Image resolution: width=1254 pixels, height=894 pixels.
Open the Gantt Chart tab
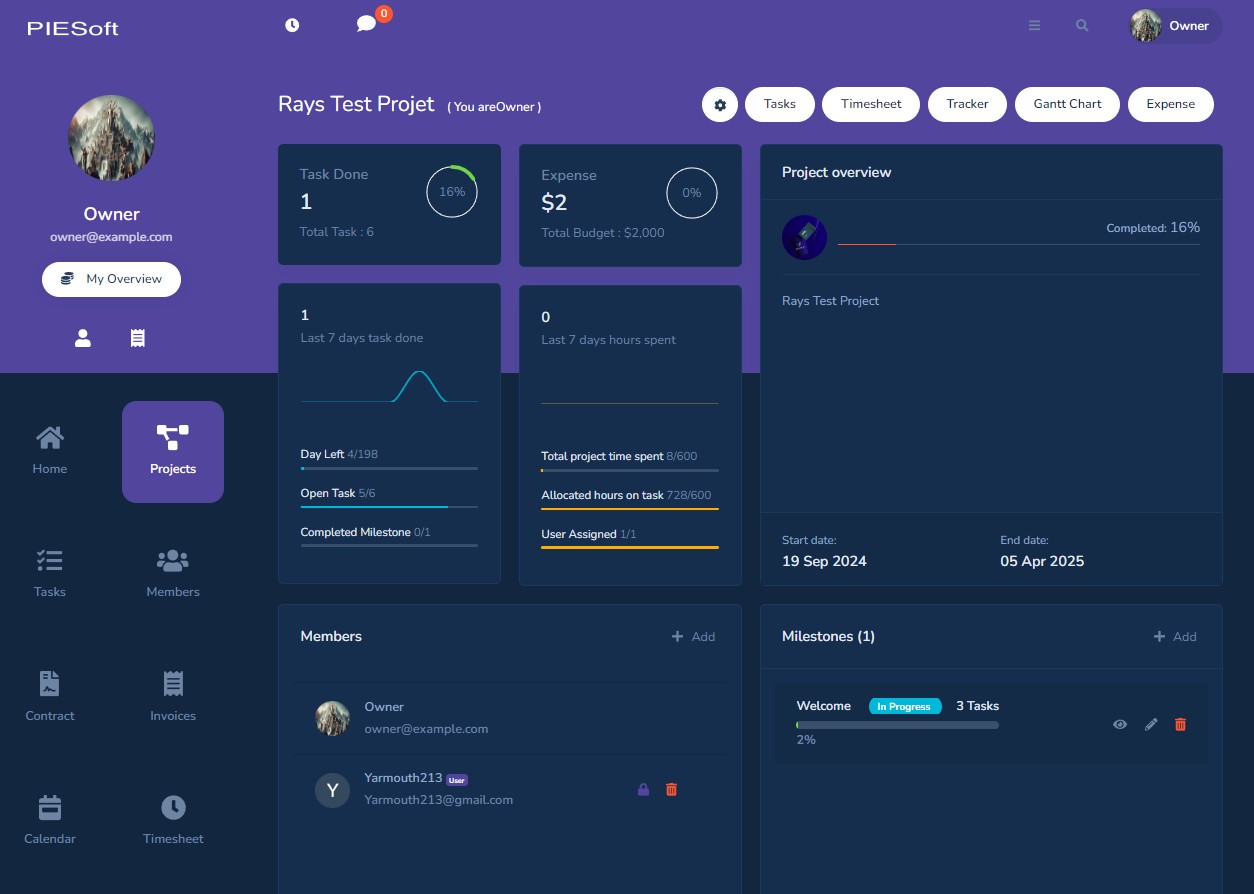tap(1067, 104)
